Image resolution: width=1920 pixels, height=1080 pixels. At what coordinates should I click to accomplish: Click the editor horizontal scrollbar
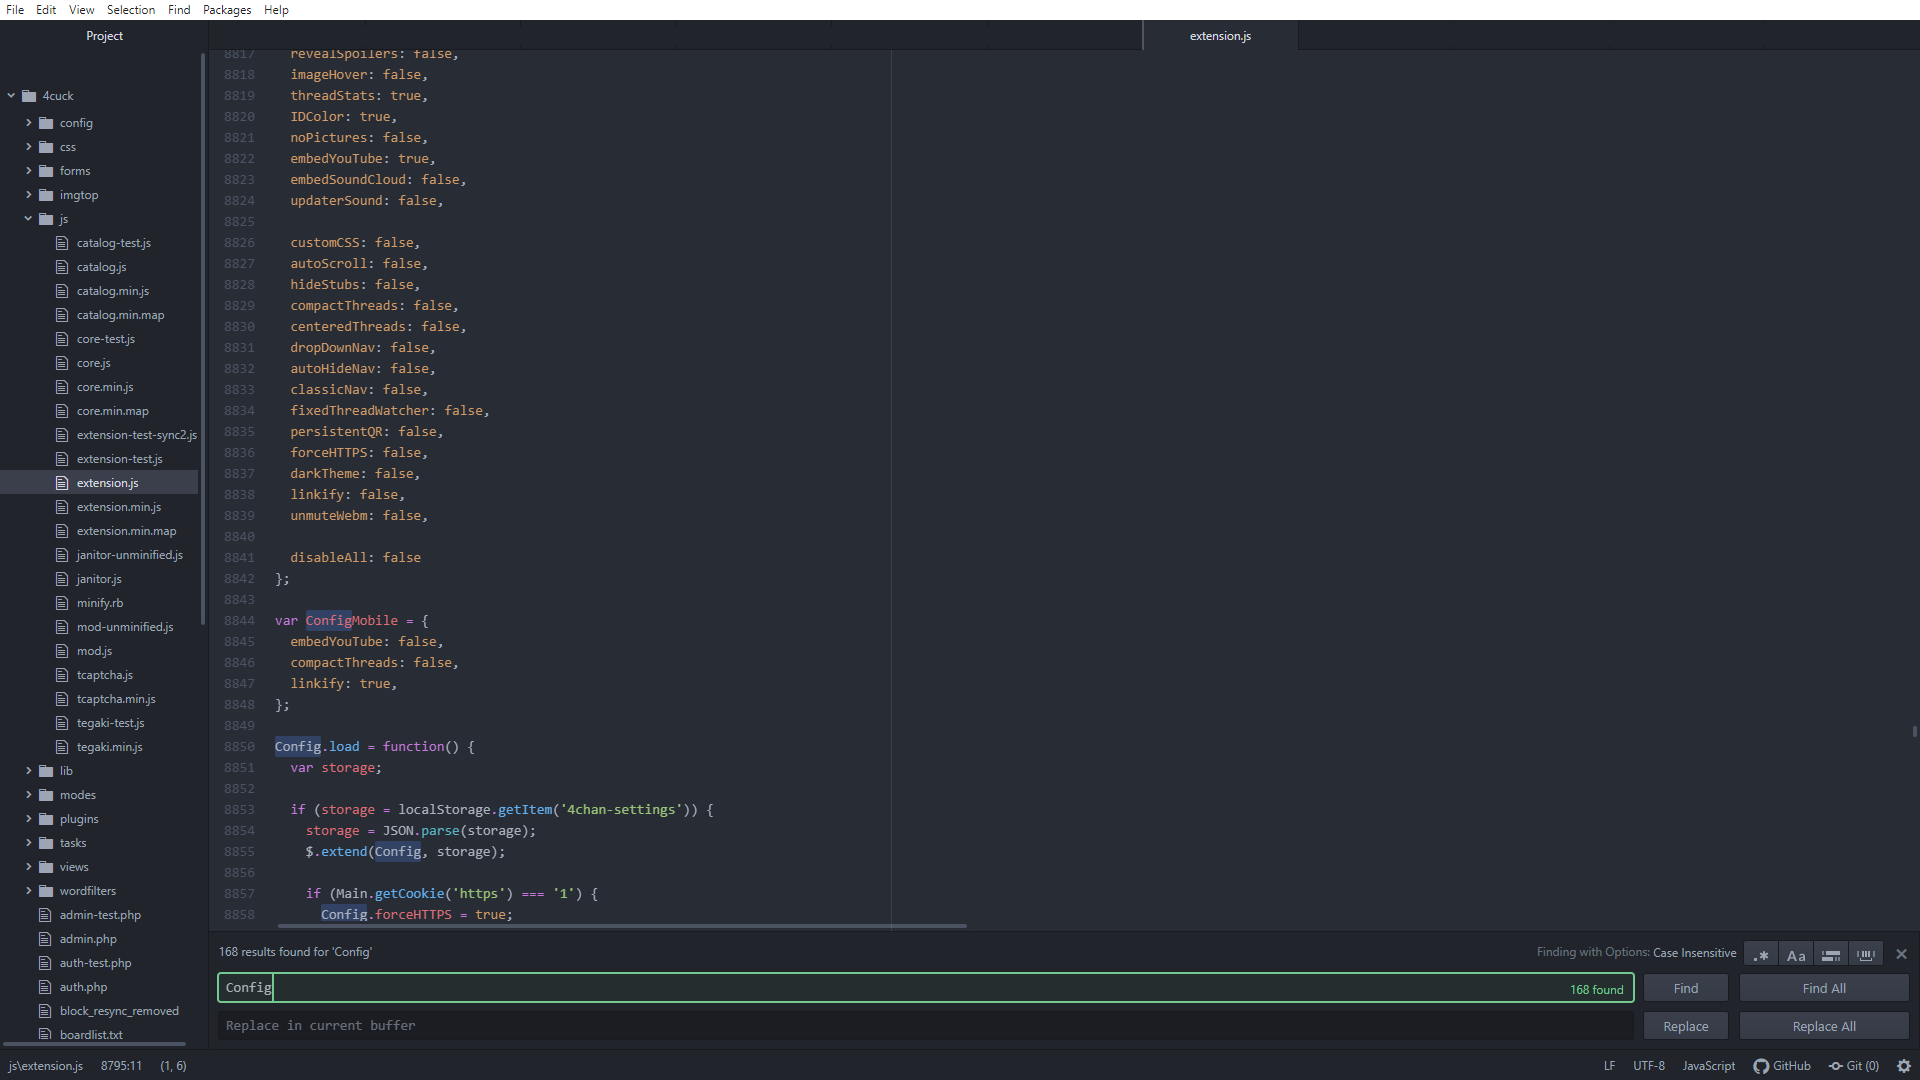click(x=622, y=926)
